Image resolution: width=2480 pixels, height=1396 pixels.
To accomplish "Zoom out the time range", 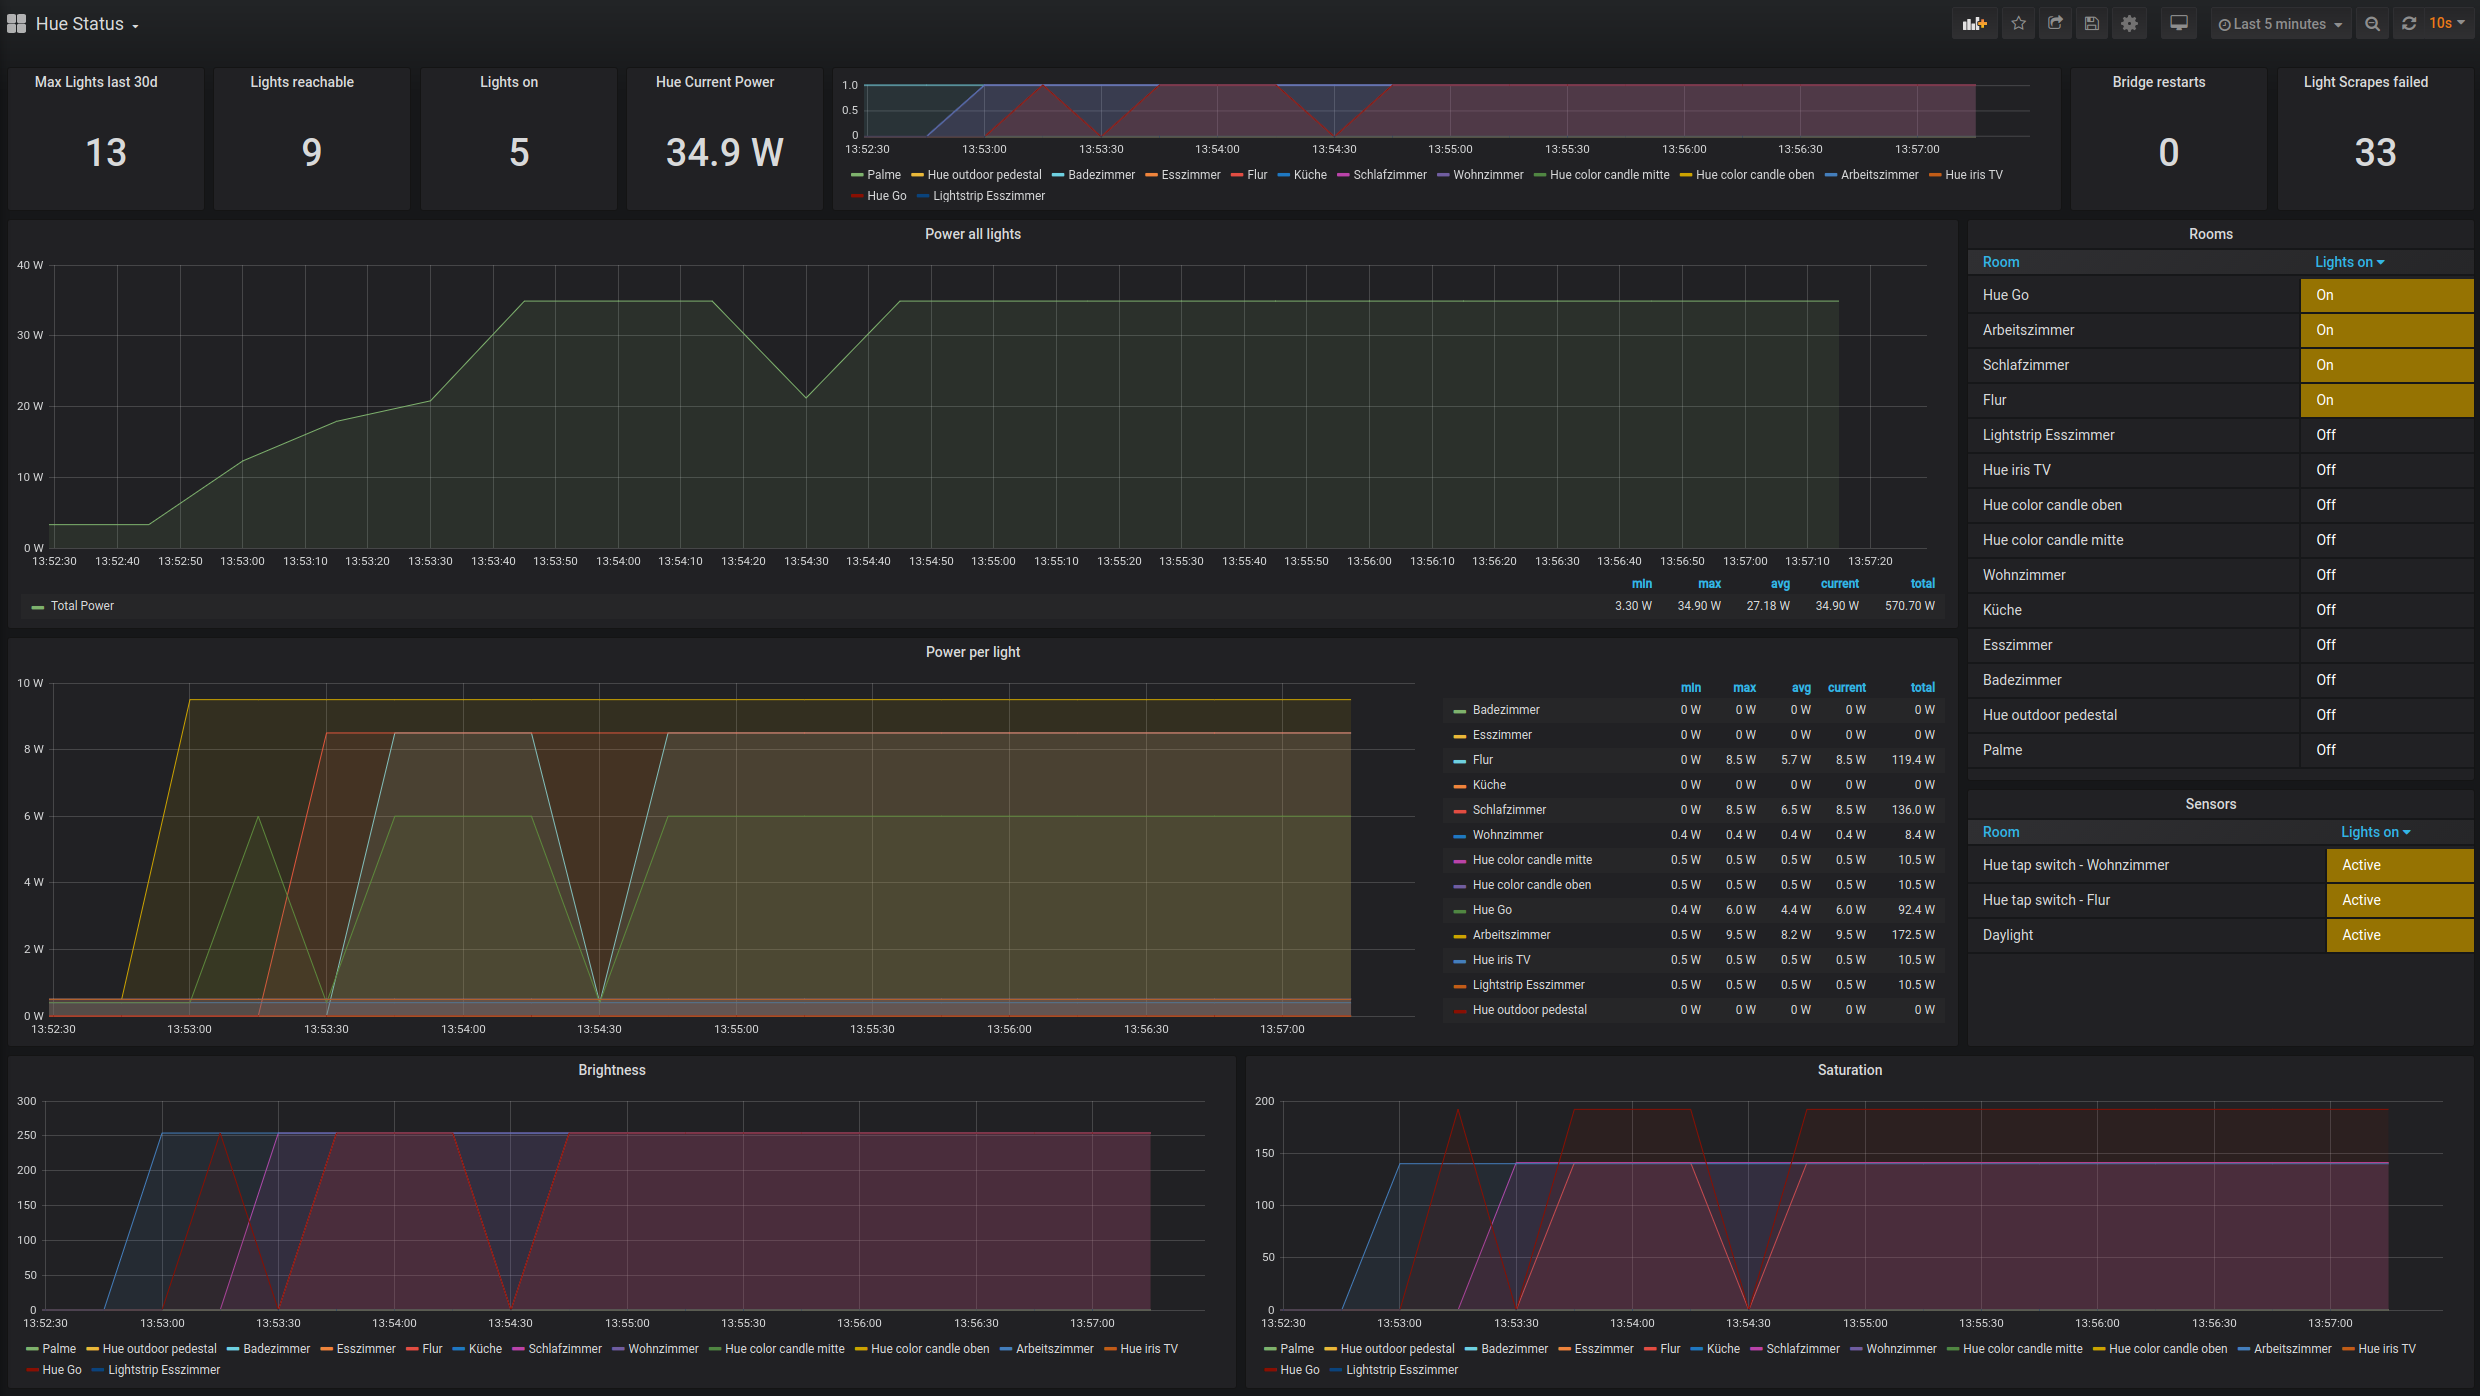I will 2372,24.
